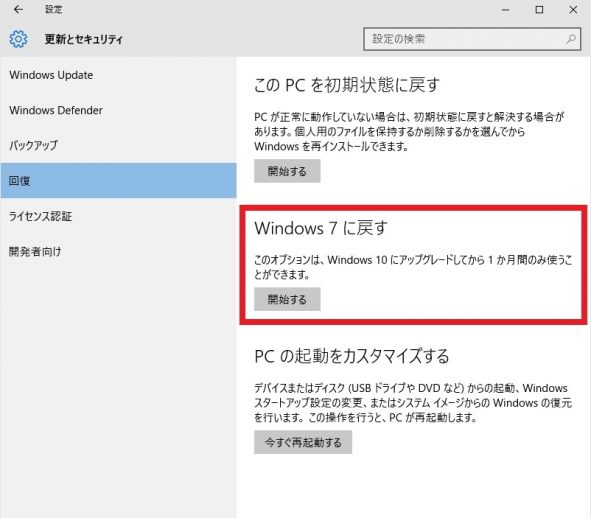Select 開発者向け in sidebar
This screenshot has width=591, height=518.
point(118,251)
